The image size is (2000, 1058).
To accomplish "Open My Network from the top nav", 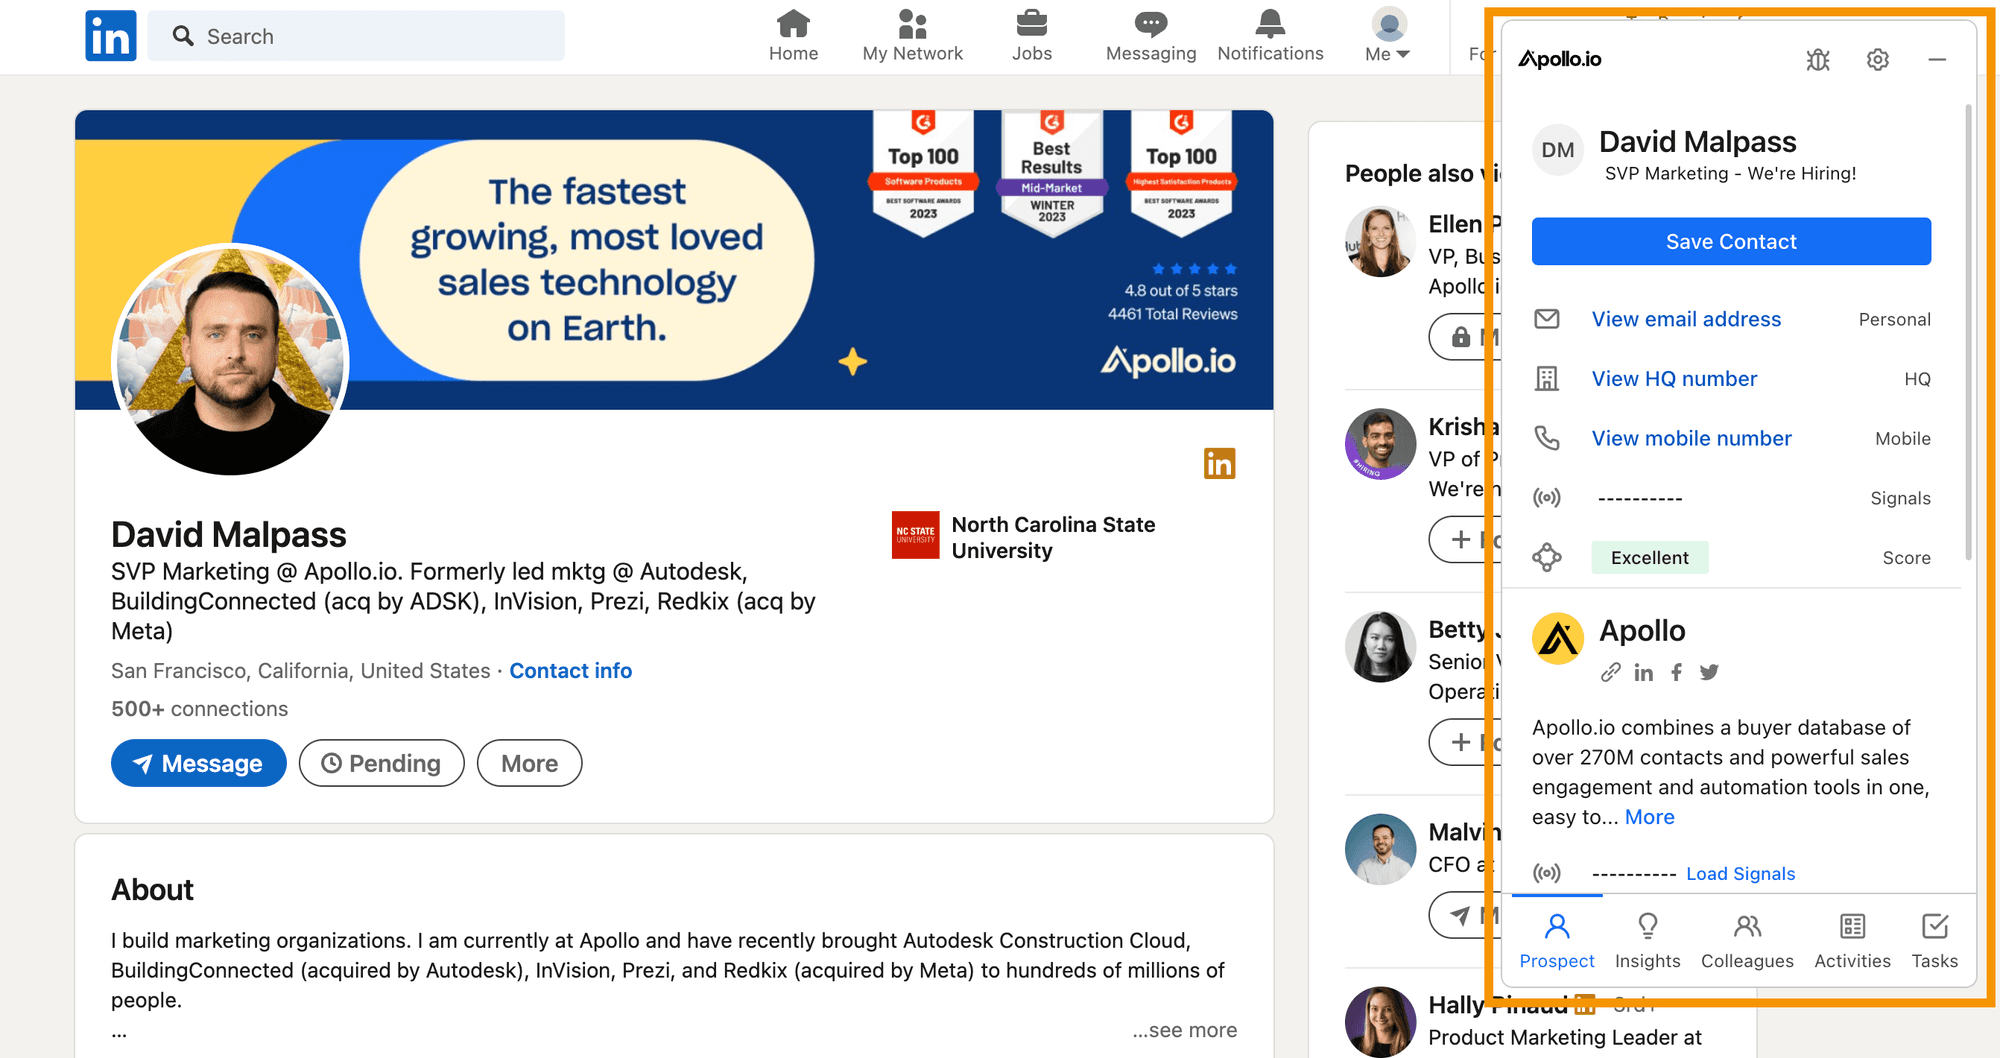I will [912, 36].
